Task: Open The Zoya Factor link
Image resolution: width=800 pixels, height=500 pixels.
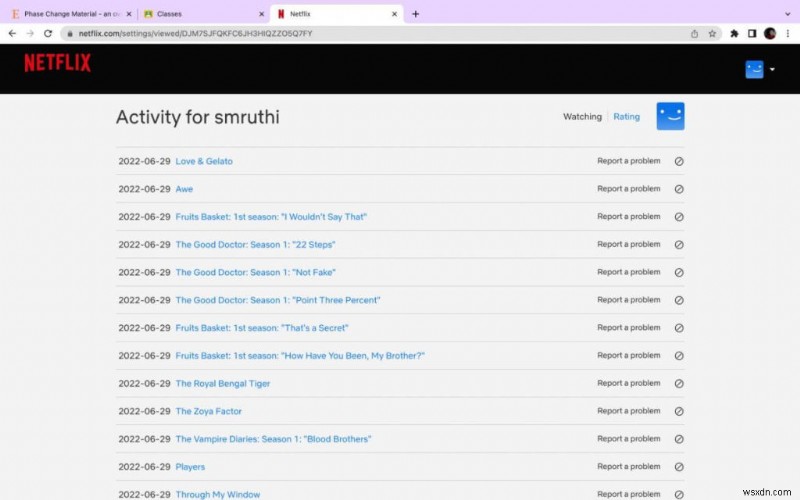Action: [208, 412]
